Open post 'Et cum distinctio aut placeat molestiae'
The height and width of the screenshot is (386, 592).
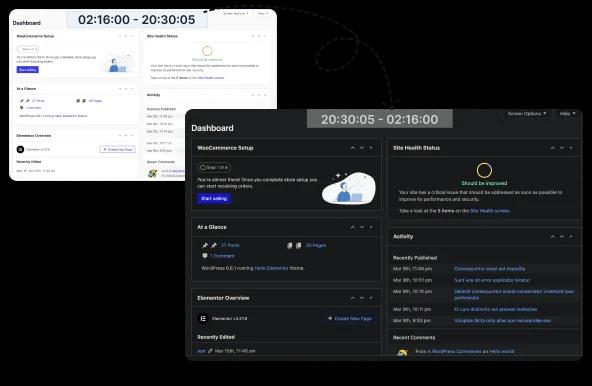[x=495, y=309]
